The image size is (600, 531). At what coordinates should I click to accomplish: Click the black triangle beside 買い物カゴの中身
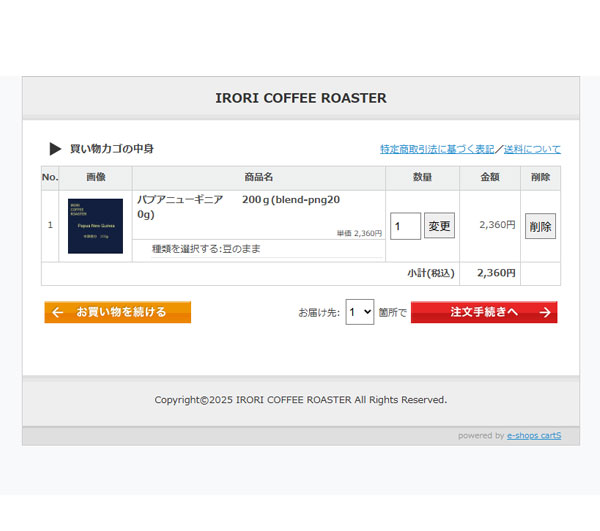[56, 149]
